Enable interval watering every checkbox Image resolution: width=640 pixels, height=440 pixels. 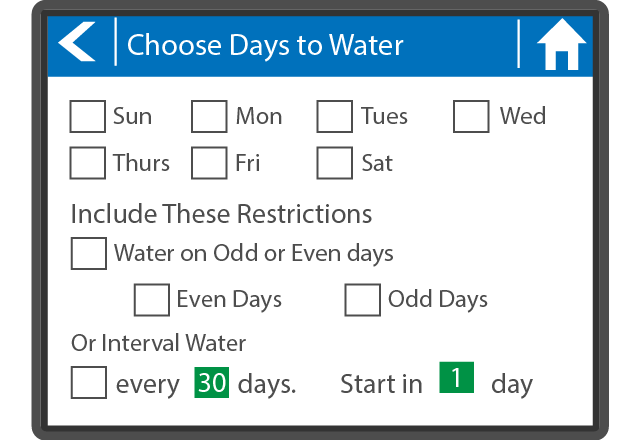point(89,382)
